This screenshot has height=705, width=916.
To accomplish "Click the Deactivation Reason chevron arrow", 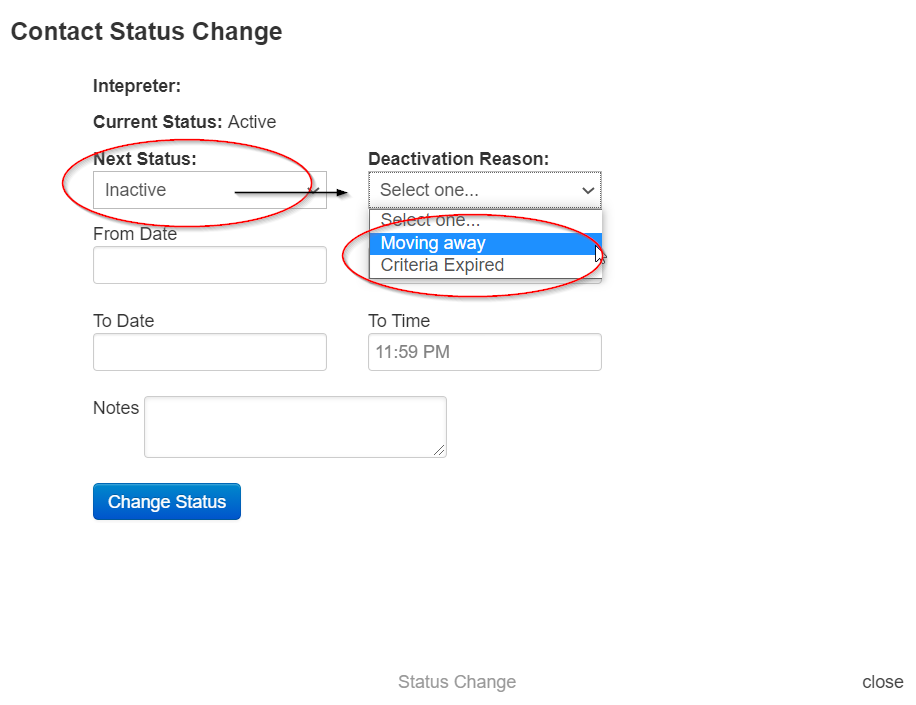I will [588, 190].
